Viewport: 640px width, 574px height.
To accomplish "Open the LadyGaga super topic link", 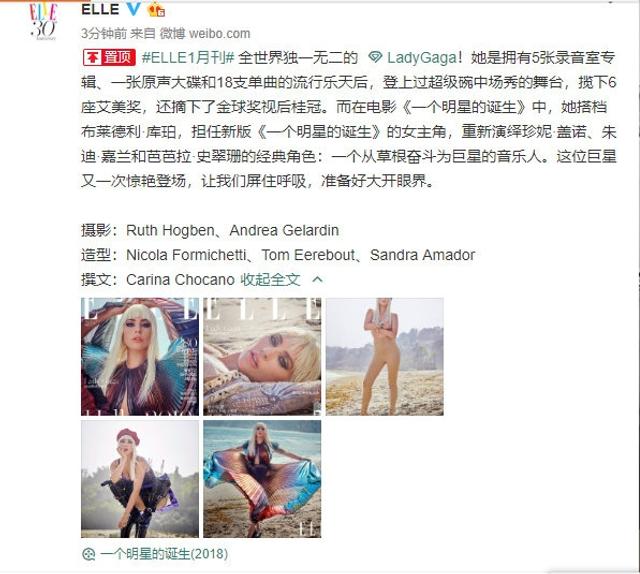I will click(x=422, y=58).
